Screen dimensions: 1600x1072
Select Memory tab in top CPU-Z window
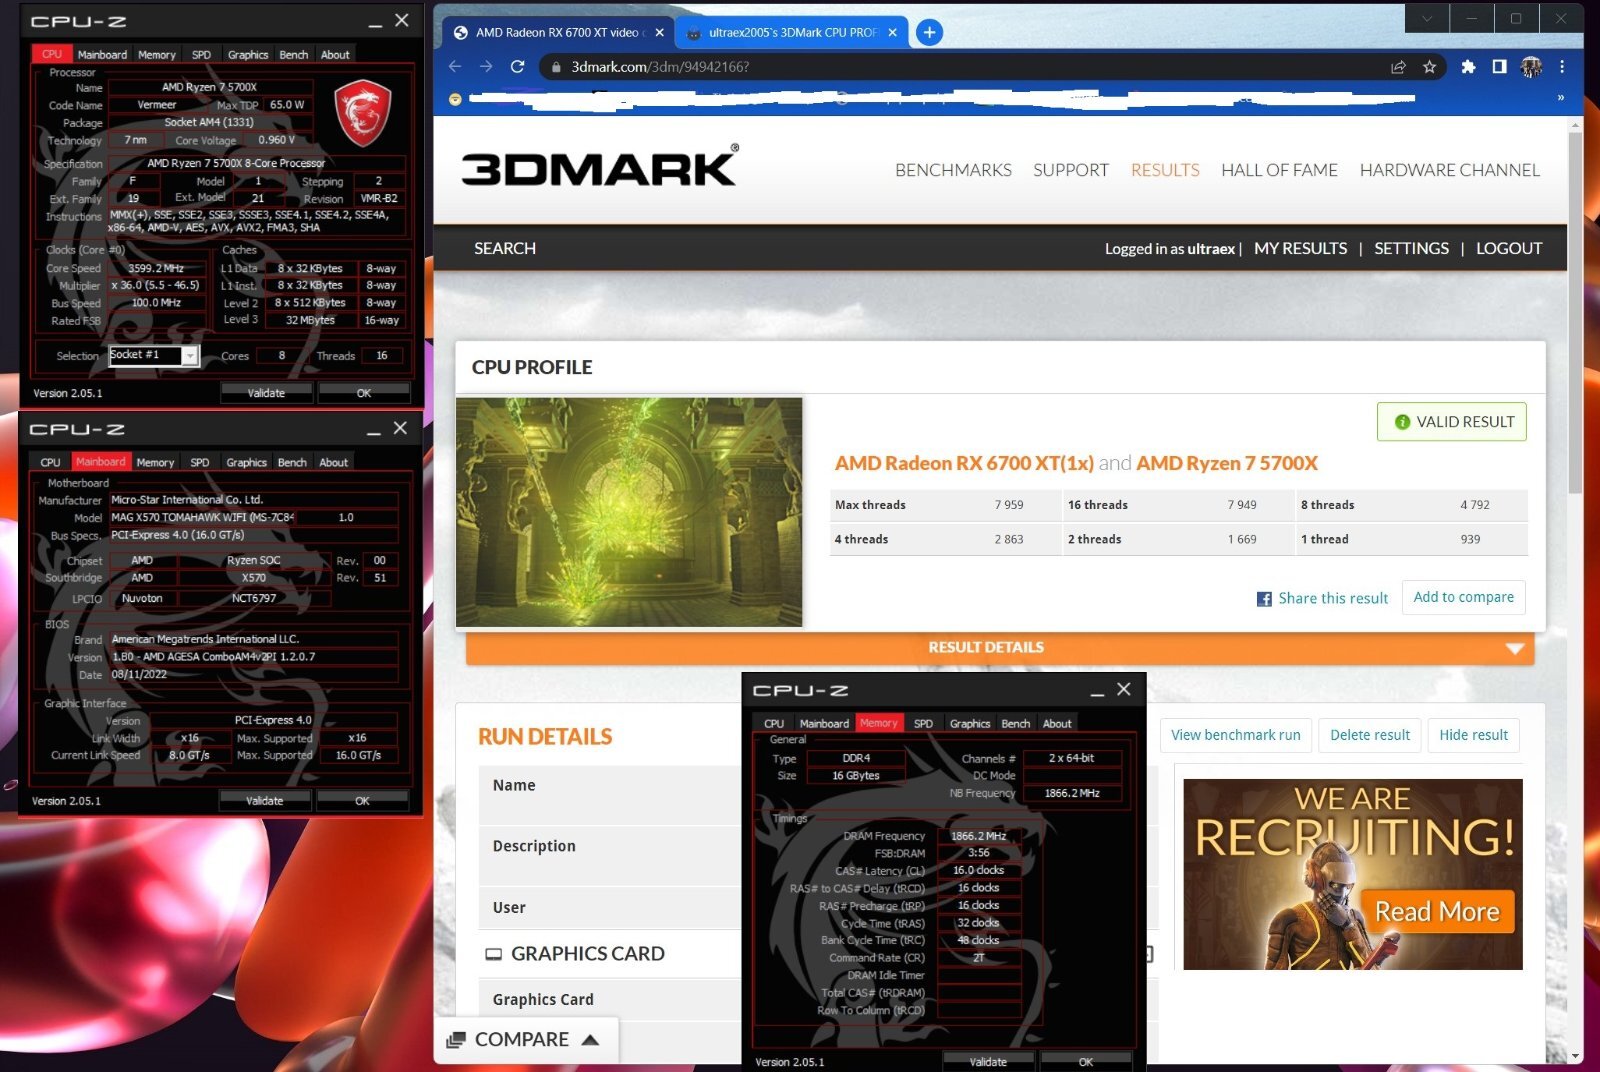[157, 55]
